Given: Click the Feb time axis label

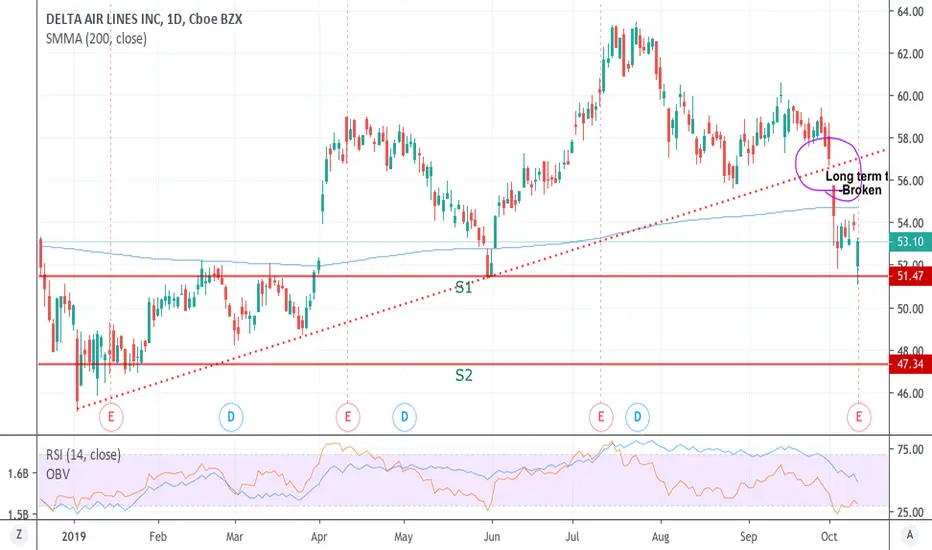Looking at the screenshot, I should point(158,536).
